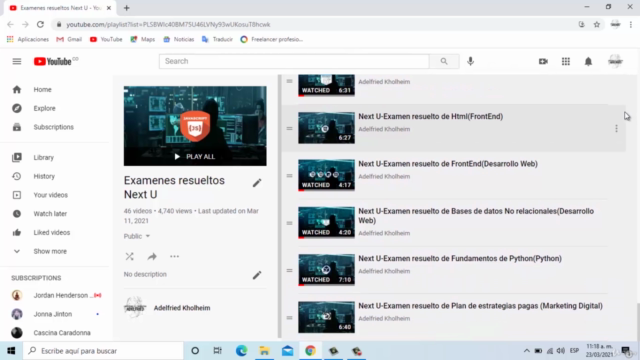This screenshot has height=360, width=640.
Task: Open the Create video camera icon
Action: pos(543,62)
